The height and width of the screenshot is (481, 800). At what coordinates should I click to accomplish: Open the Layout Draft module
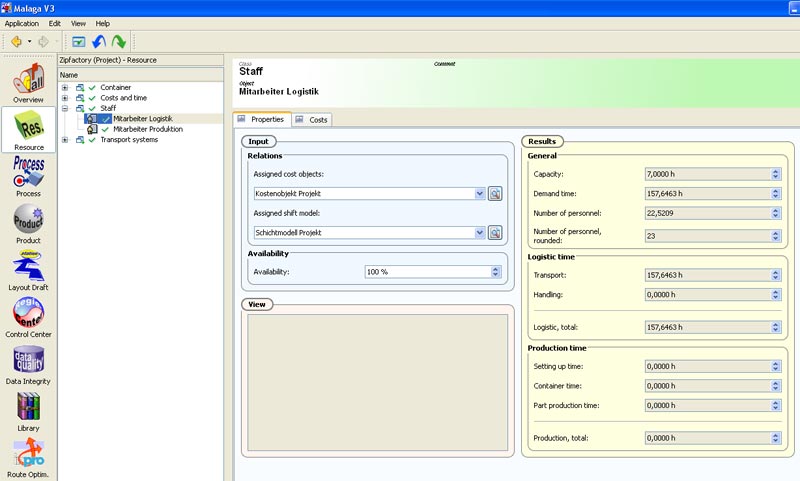29,270
